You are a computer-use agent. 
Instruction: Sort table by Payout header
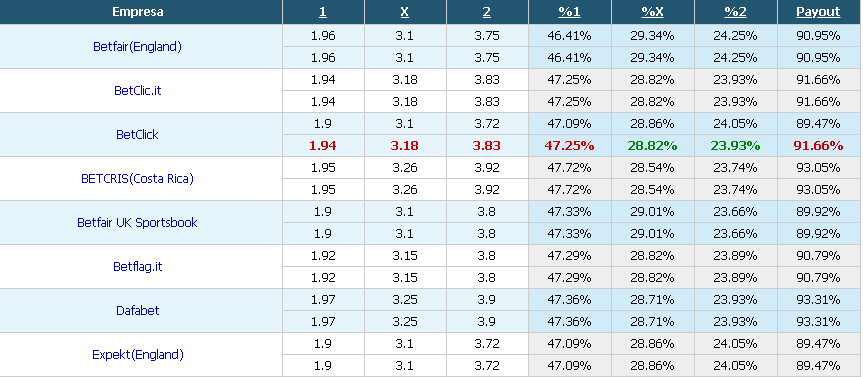pyautogui.click(x=818, y=12)
